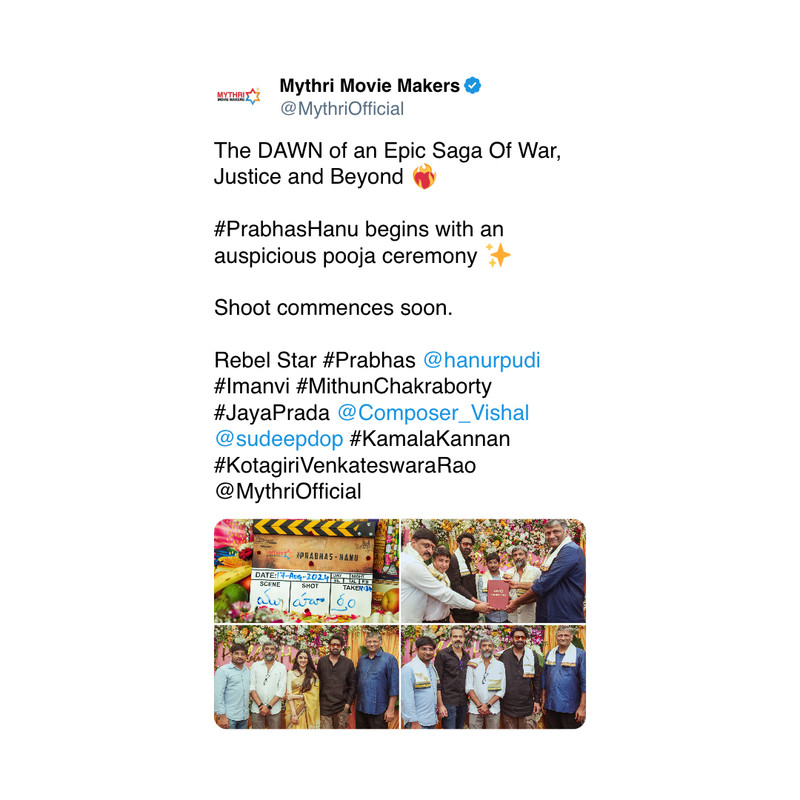Screen dimensions: 800x800
Task: Click the #Prabhas hashtag after Rebel Star
Action: coord(369,360)
